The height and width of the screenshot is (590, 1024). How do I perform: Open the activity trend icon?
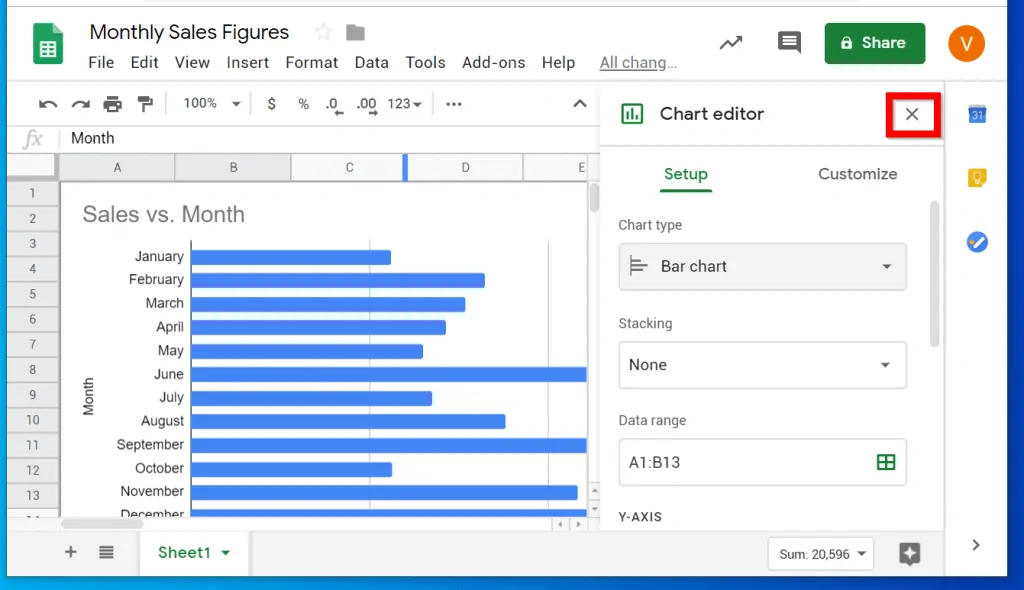tap(731, 43)
